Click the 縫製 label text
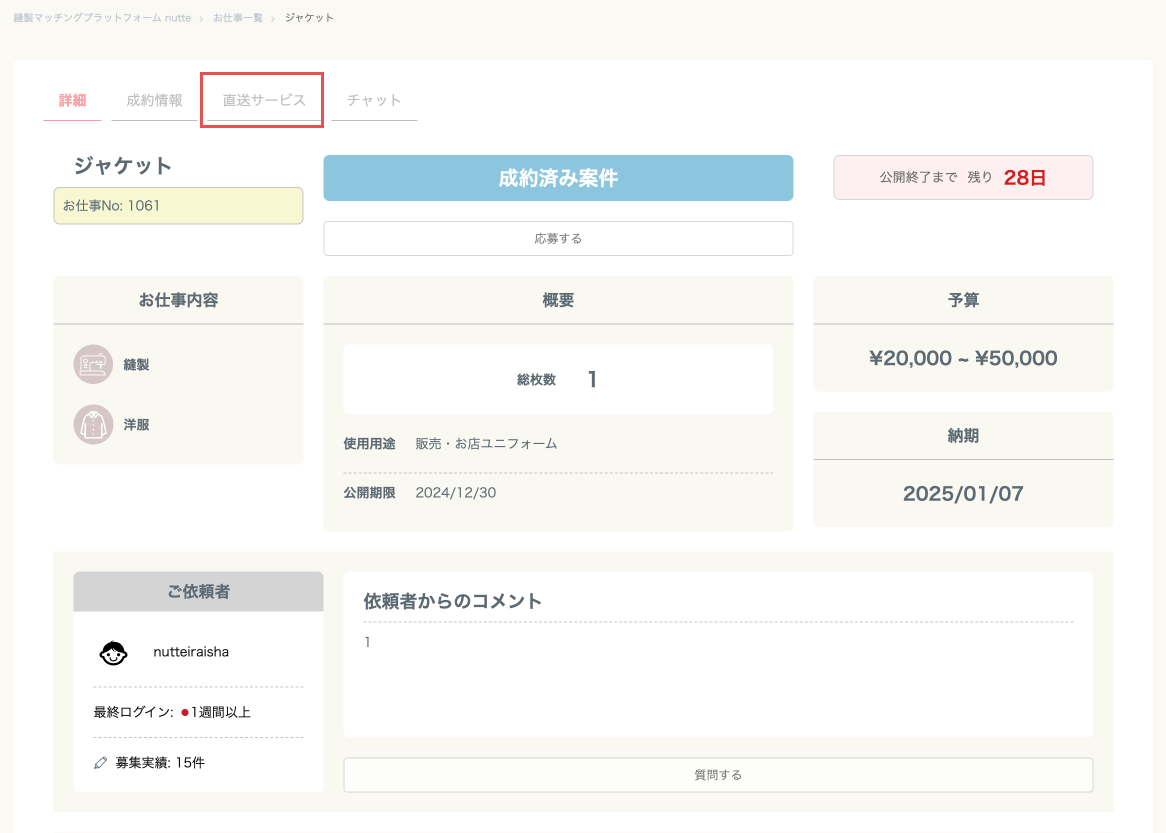 coord(136,364)
